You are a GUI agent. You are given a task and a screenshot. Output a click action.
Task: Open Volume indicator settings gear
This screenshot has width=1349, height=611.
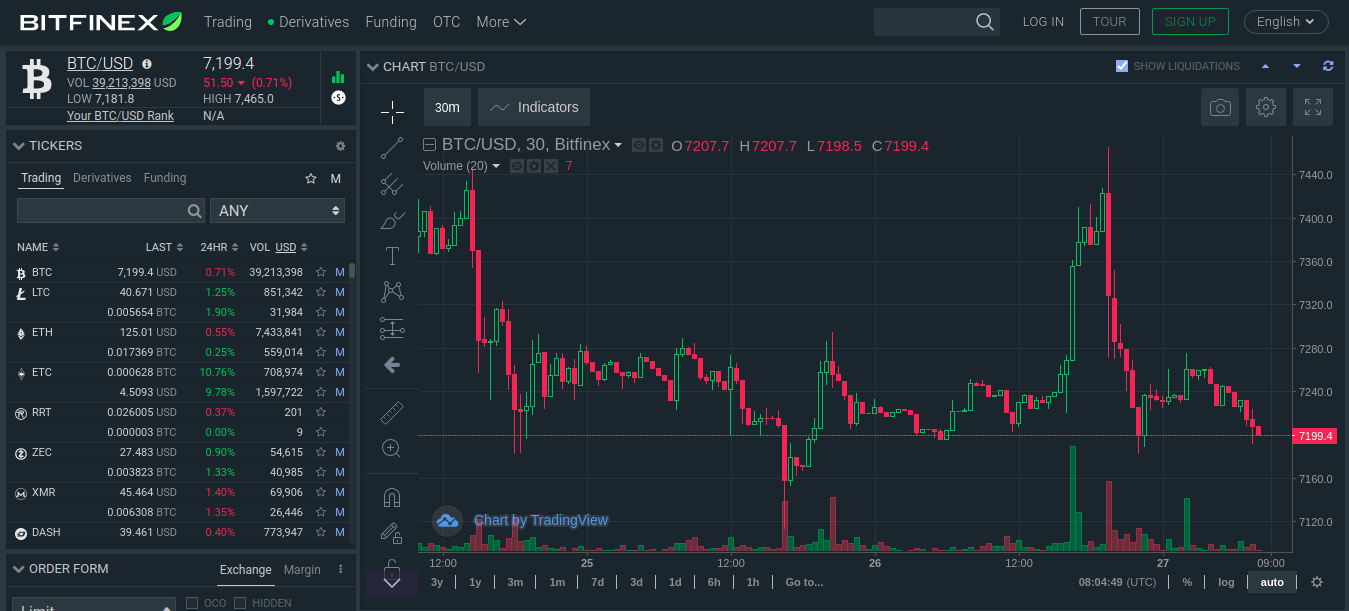coord(533,166)
